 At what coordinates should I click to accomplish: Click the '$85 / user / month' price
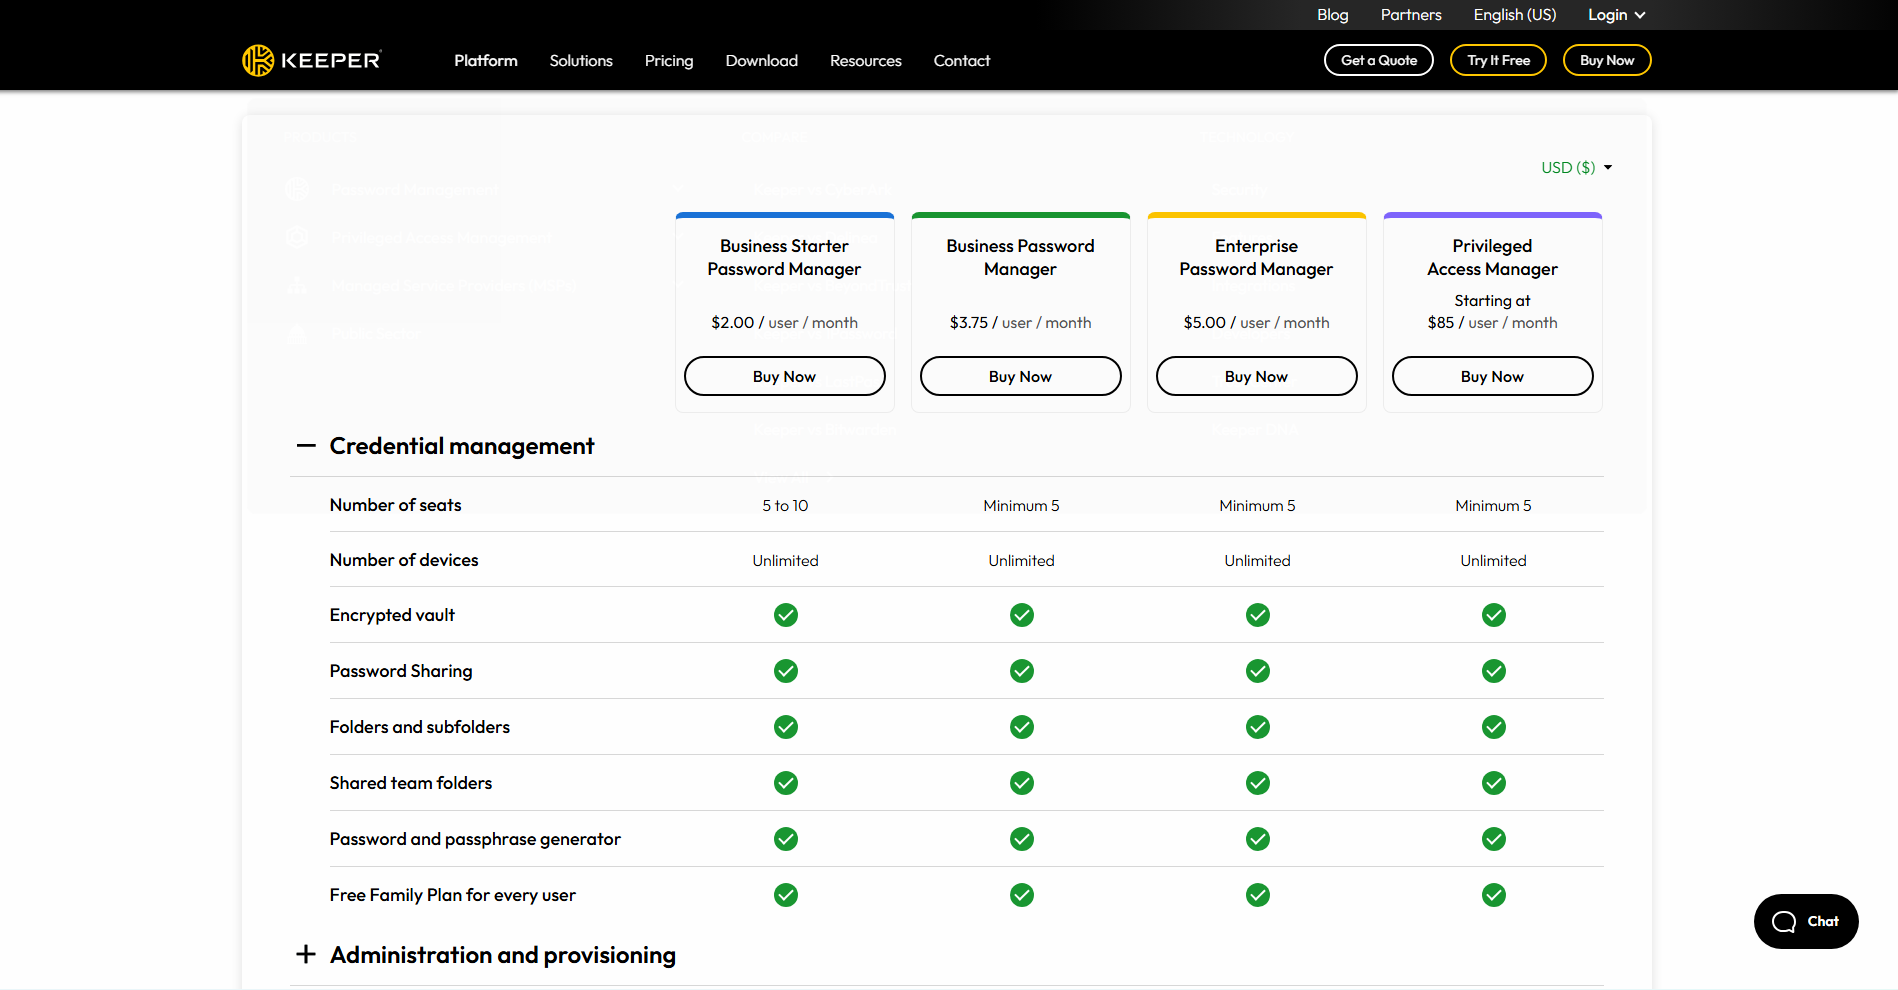pyautogui.click(x=1493, y=323)
